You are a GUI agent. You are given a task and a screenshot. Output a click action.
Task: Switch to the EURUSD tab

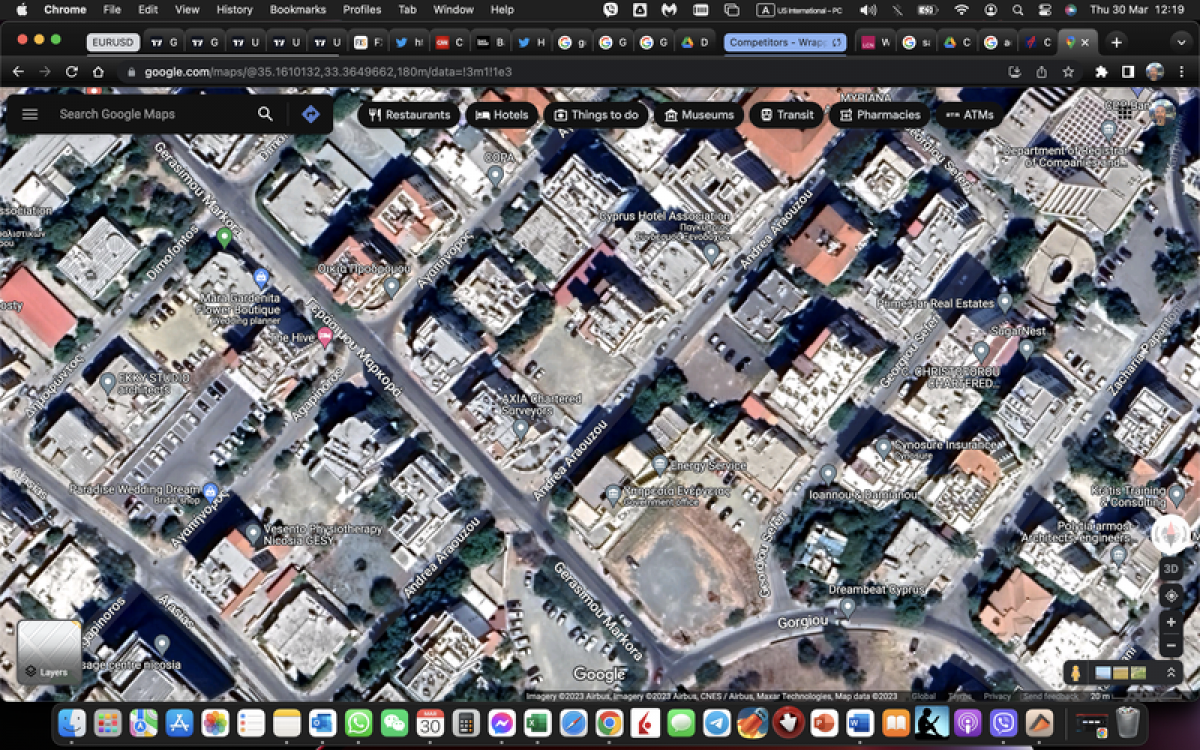tap(112, 43)
